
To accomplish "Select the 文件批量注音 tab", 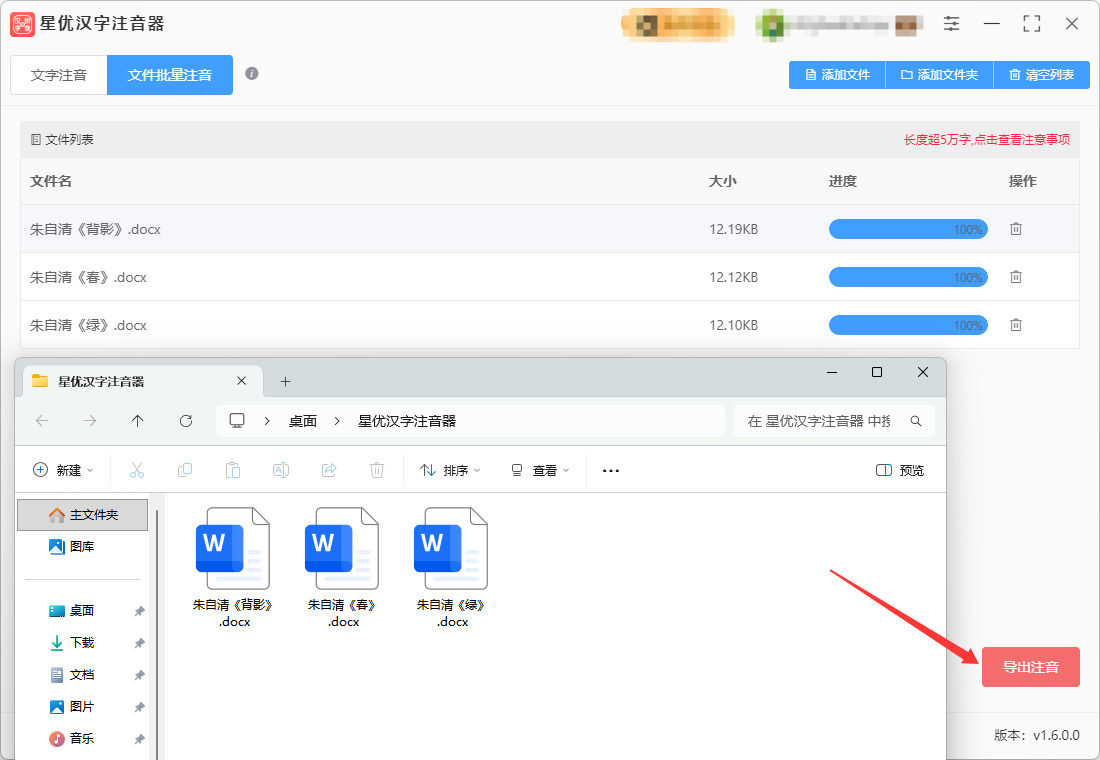I will point(170,75).
